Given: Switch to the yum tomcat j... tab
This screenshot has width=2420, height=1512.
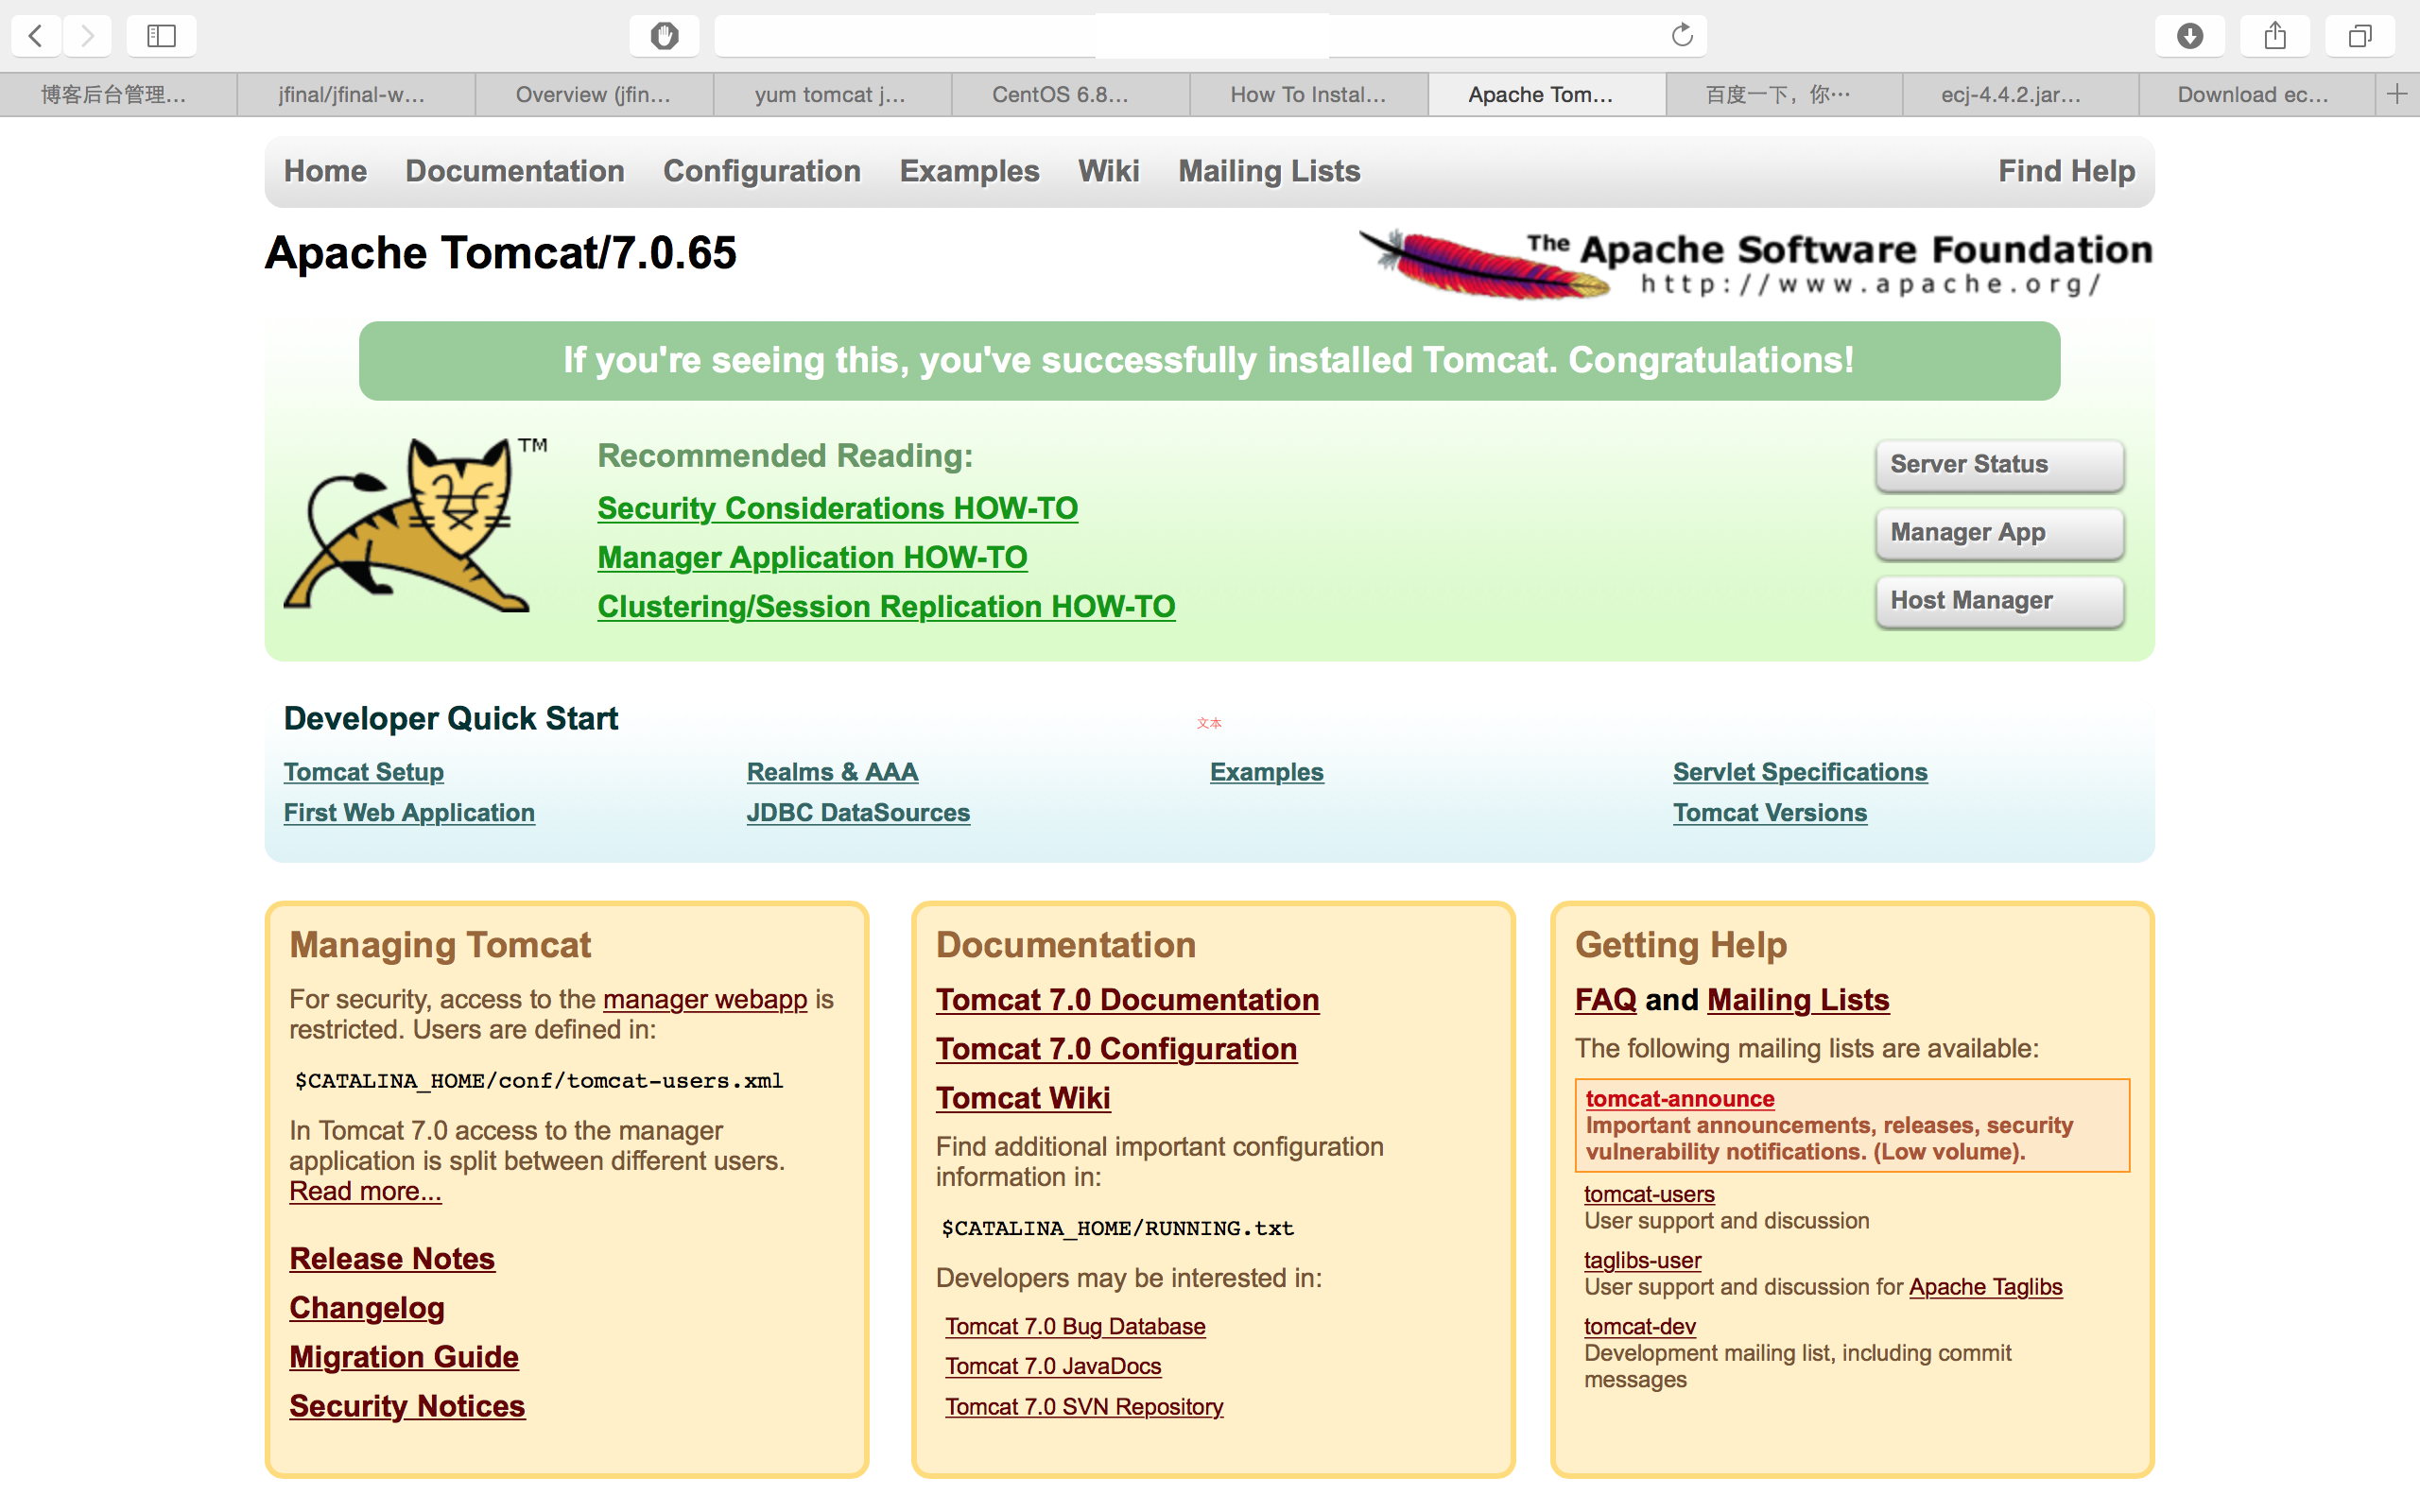Looking at the screenshot, I should [x=832, y=94].
